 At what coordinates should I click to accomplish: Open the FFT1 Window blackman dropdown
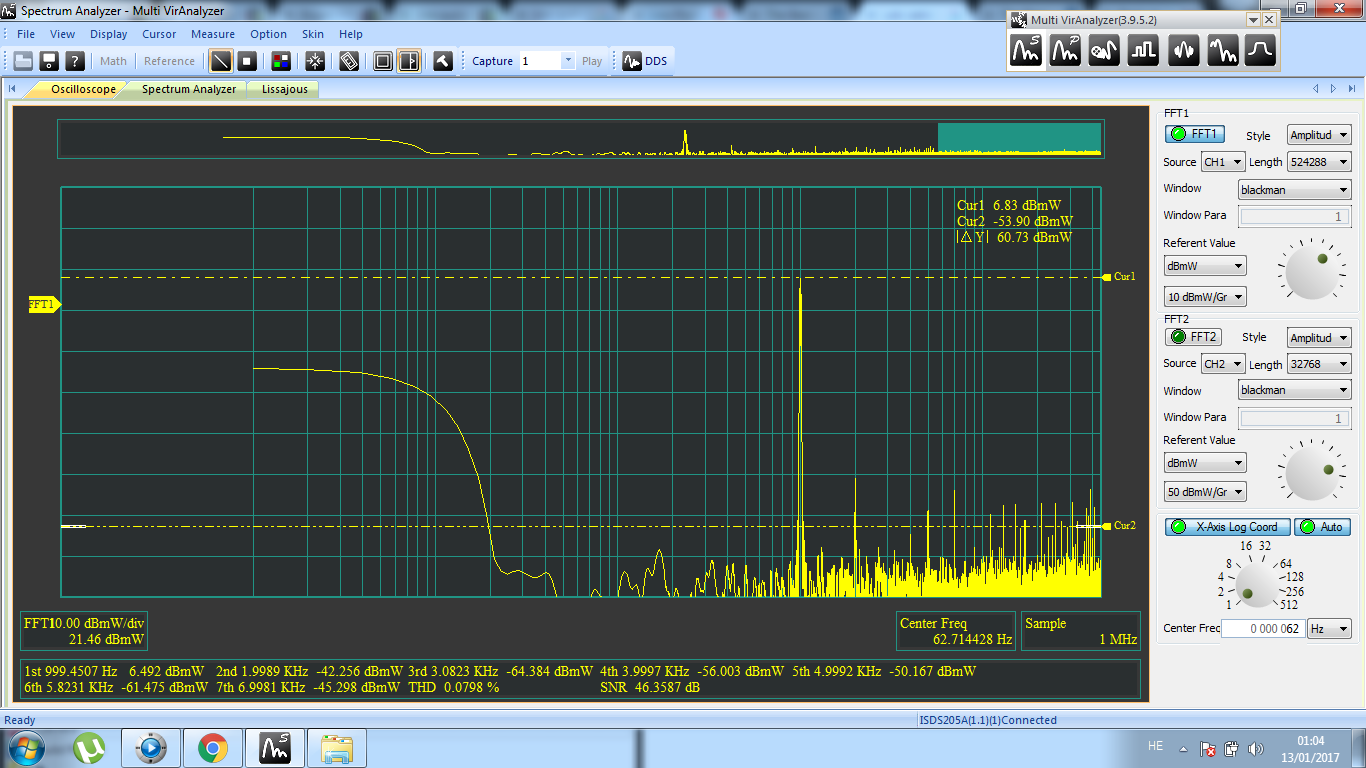click(x=1294, y=190)
